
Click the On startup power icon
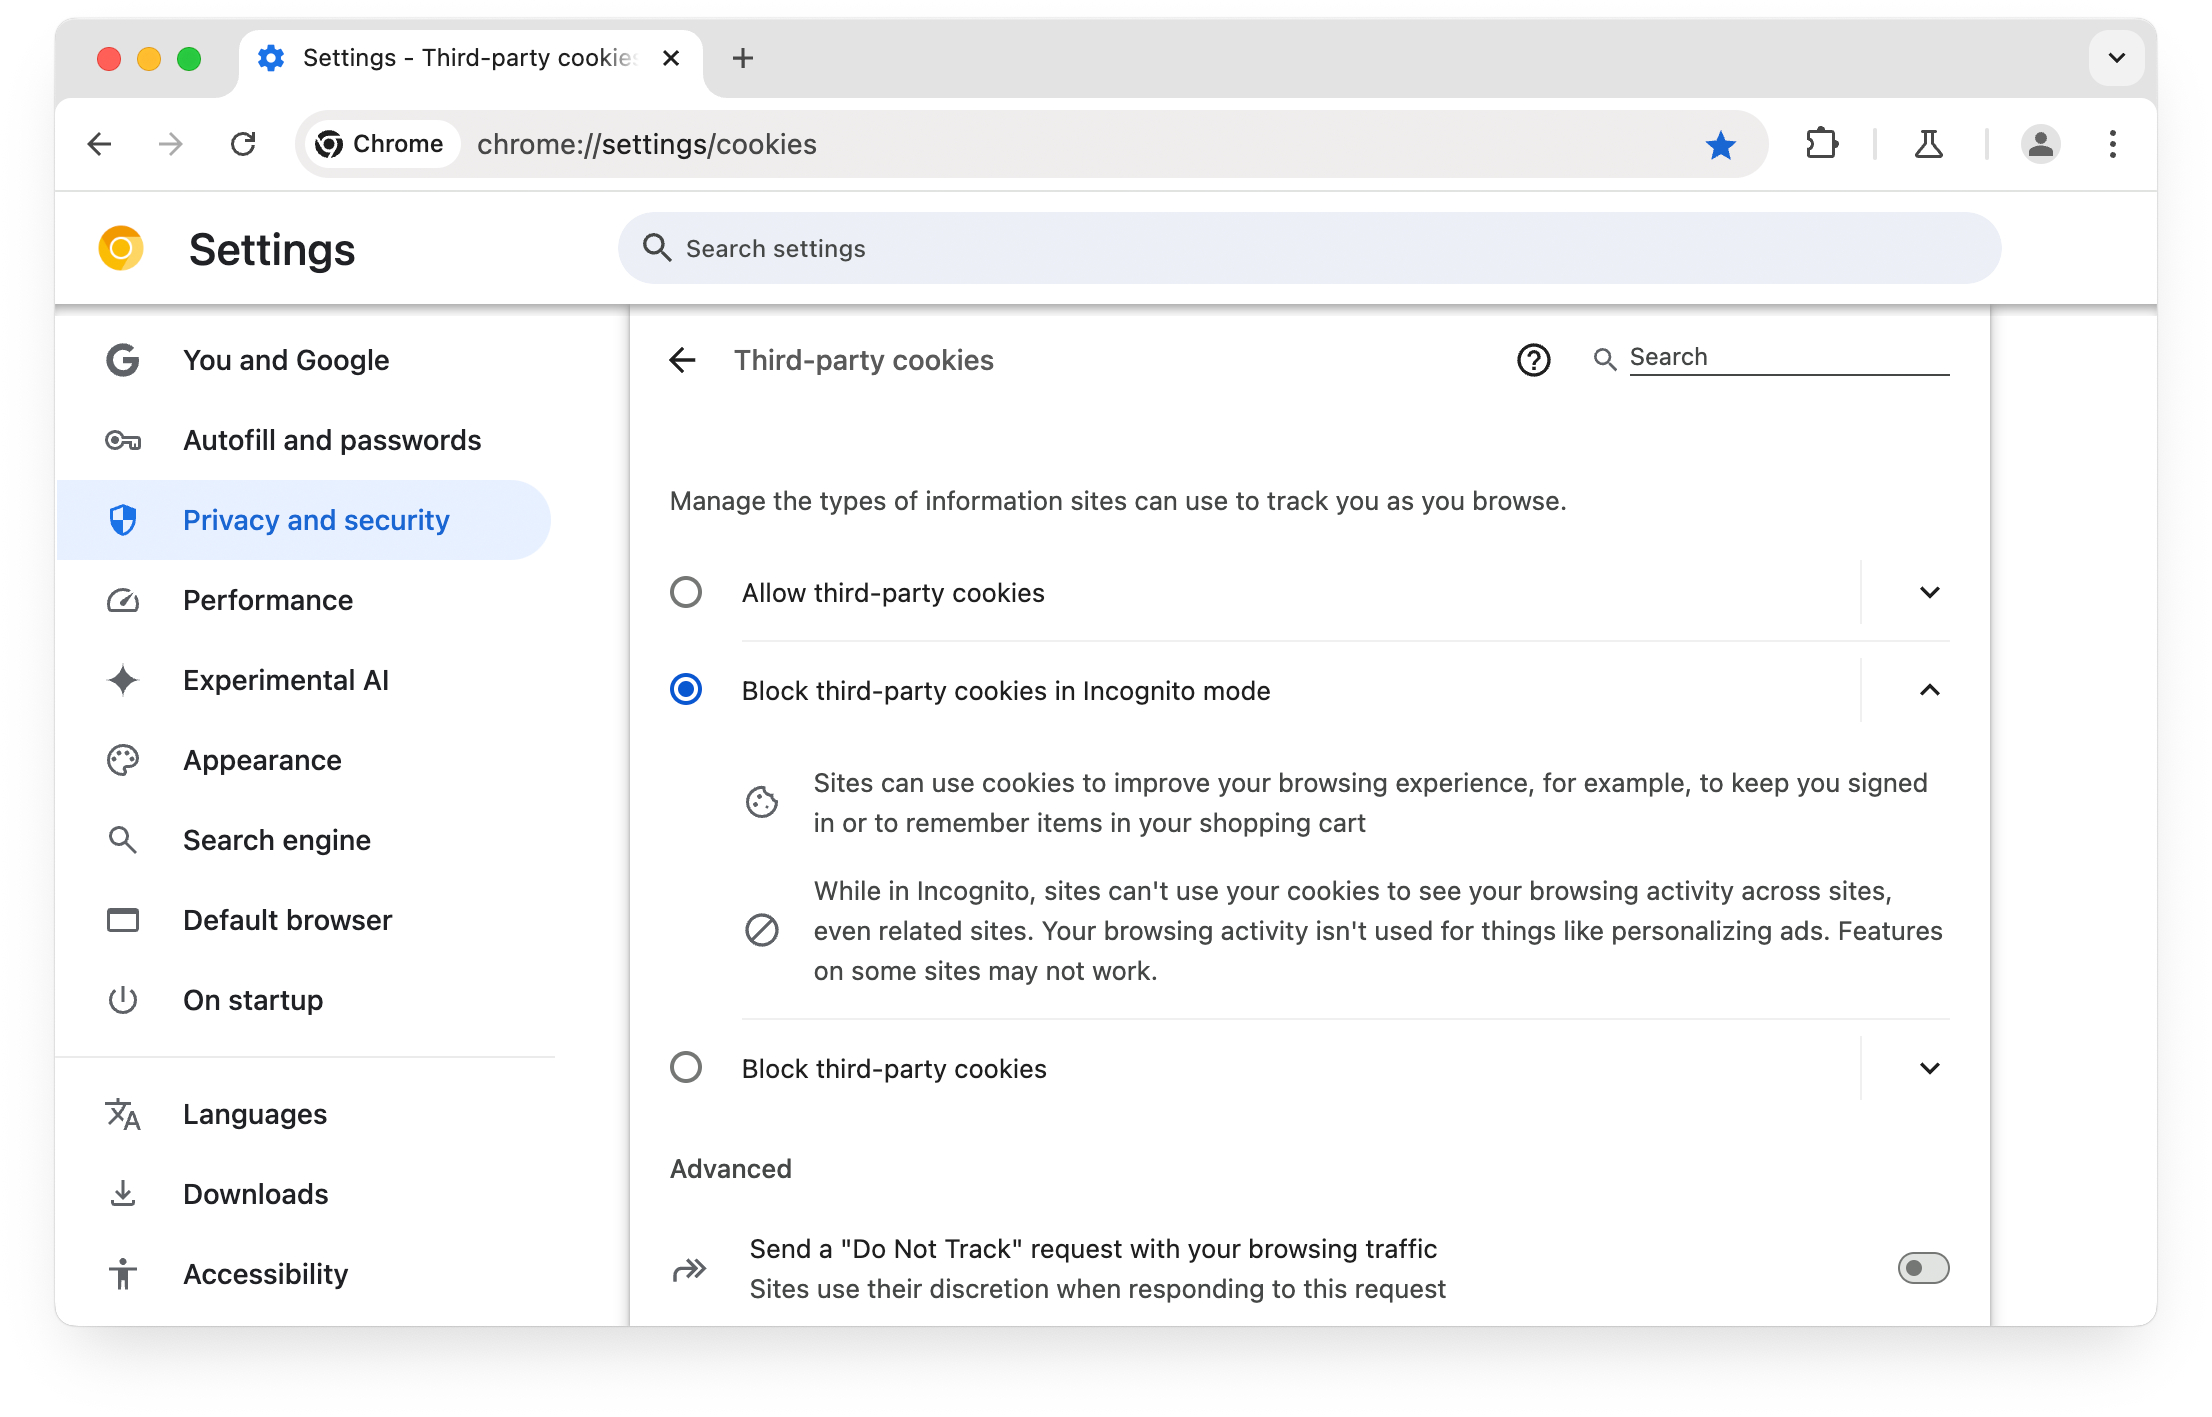(x=123, y=999)
